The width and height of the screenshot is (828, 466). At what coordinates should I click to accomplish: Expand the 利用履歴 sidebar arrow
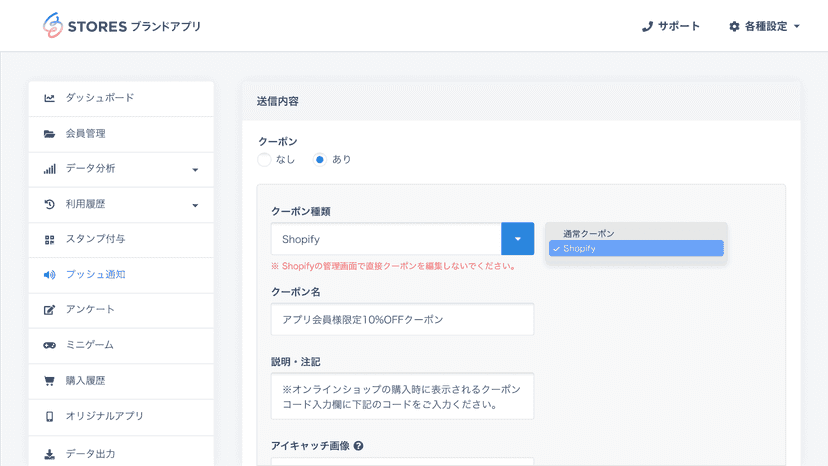coord(195,206)
